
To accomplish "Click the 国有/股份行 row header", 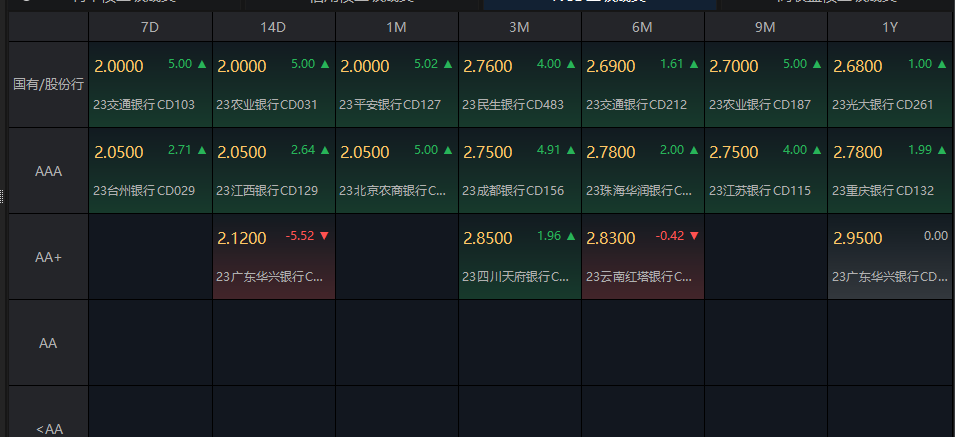I will click(x=49, y=85).
